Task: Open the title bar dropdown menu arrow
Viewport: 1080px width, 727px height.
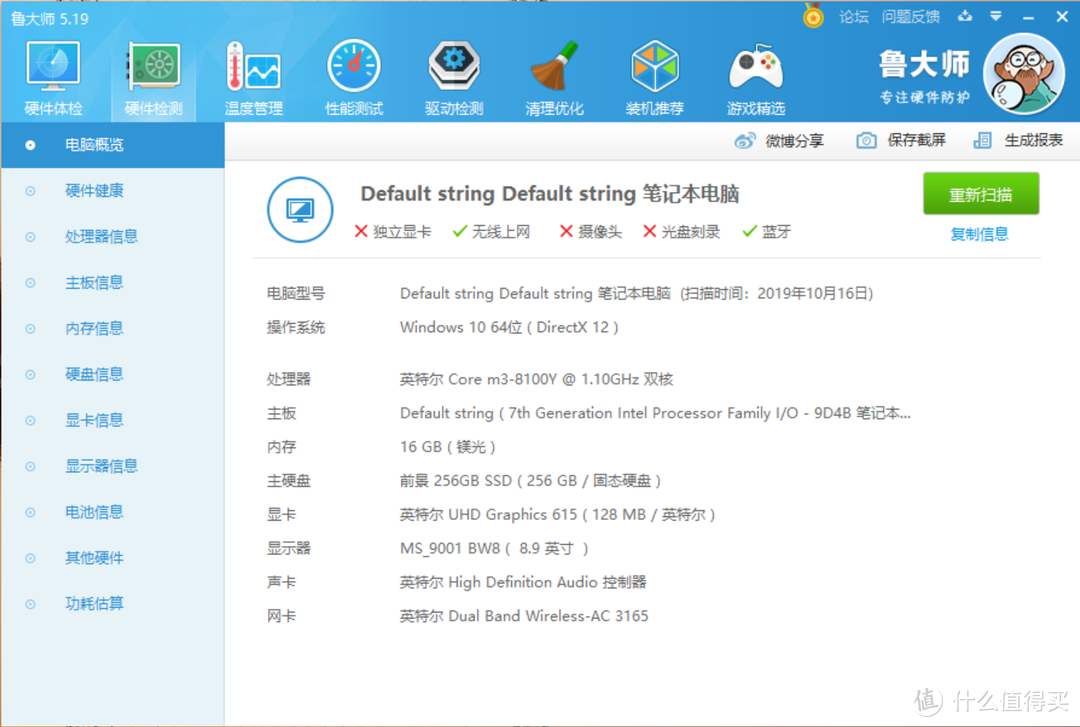Action: coord(996,16)
